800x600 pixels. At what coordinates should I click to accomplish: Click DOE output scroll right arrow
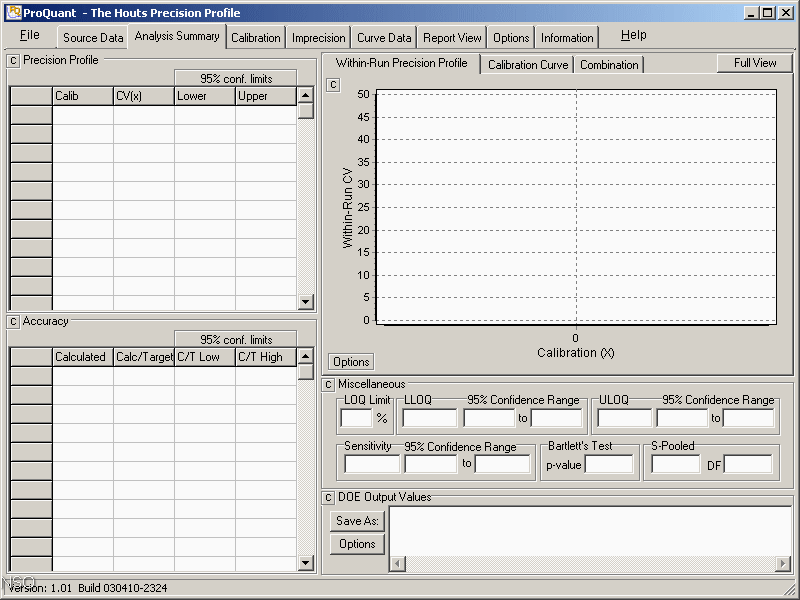[783, 564]
